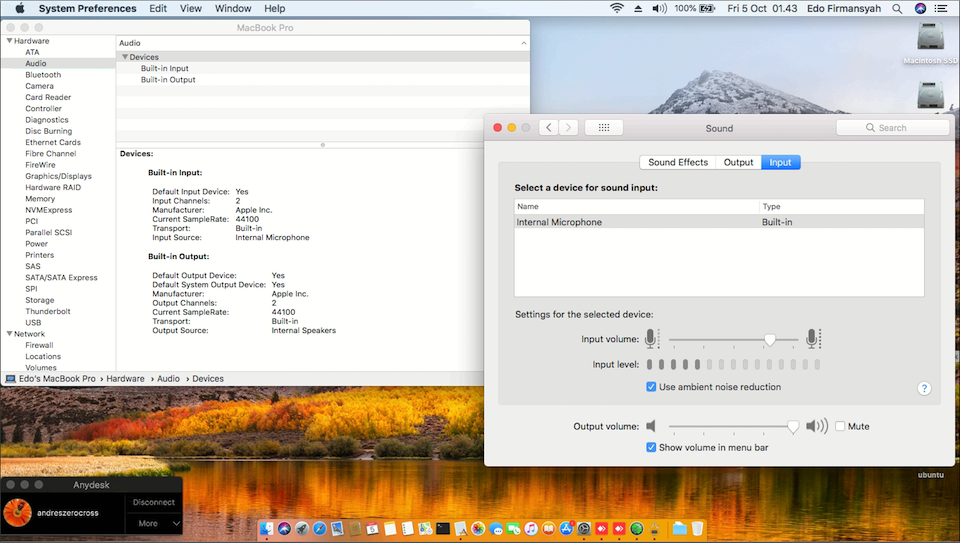The width and height of the screenshot is (960, 543).
Task: Open System Preferences gear in Dock
Action: [584, 528]
